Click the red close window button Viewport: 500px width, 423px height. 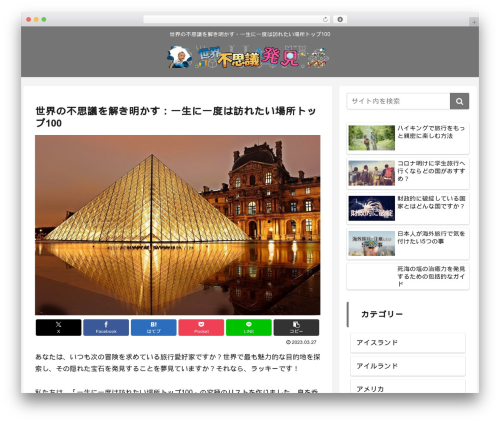point(29,20)
